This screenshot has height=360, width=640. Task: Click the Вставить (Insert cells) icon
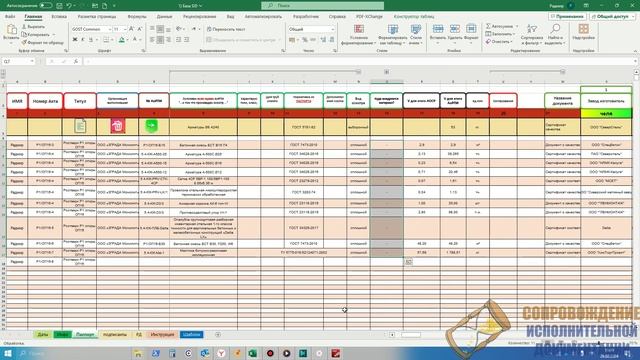click(438, 29)
